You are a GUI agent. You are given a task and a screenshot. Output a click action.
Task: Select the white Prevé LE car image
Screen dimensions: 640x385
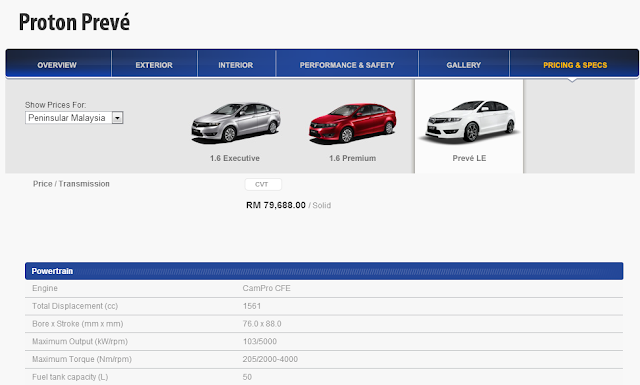[469, 121]
